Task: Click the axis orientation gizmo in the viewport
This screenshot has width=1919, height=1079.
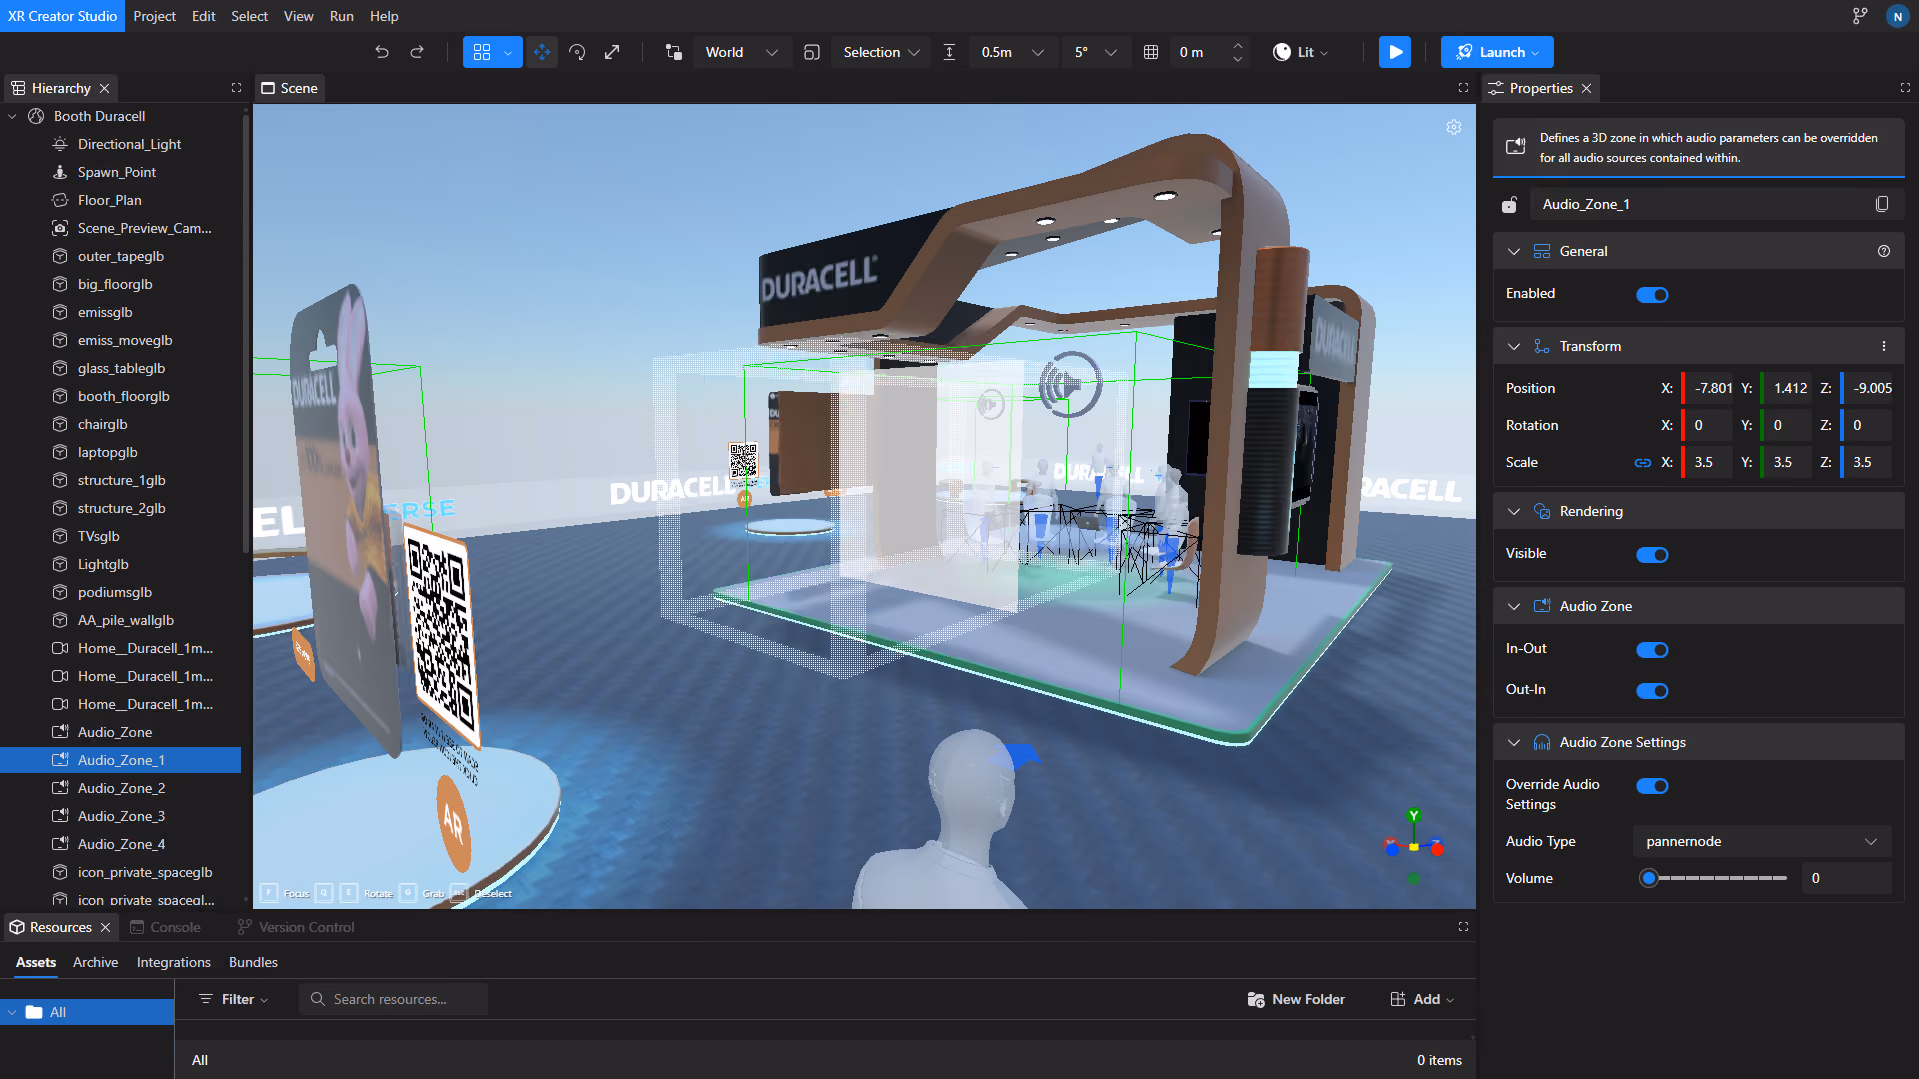Action: (x=1414, y=846)
